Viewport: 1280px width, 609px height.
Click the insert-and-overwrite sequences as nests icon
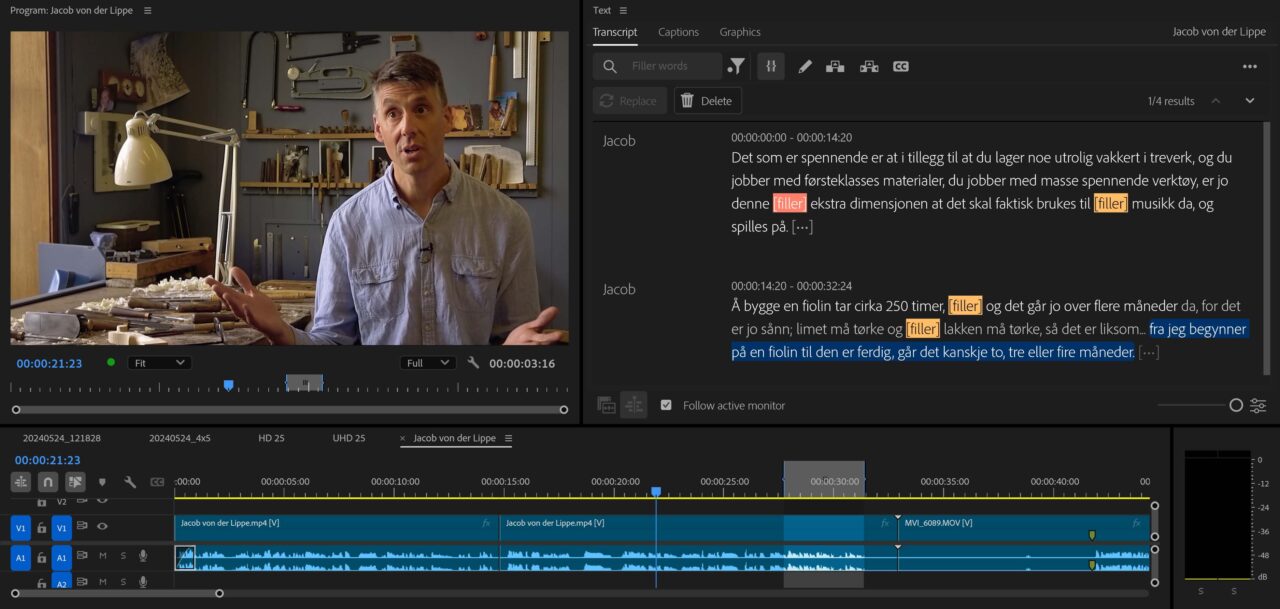[21, 482]
